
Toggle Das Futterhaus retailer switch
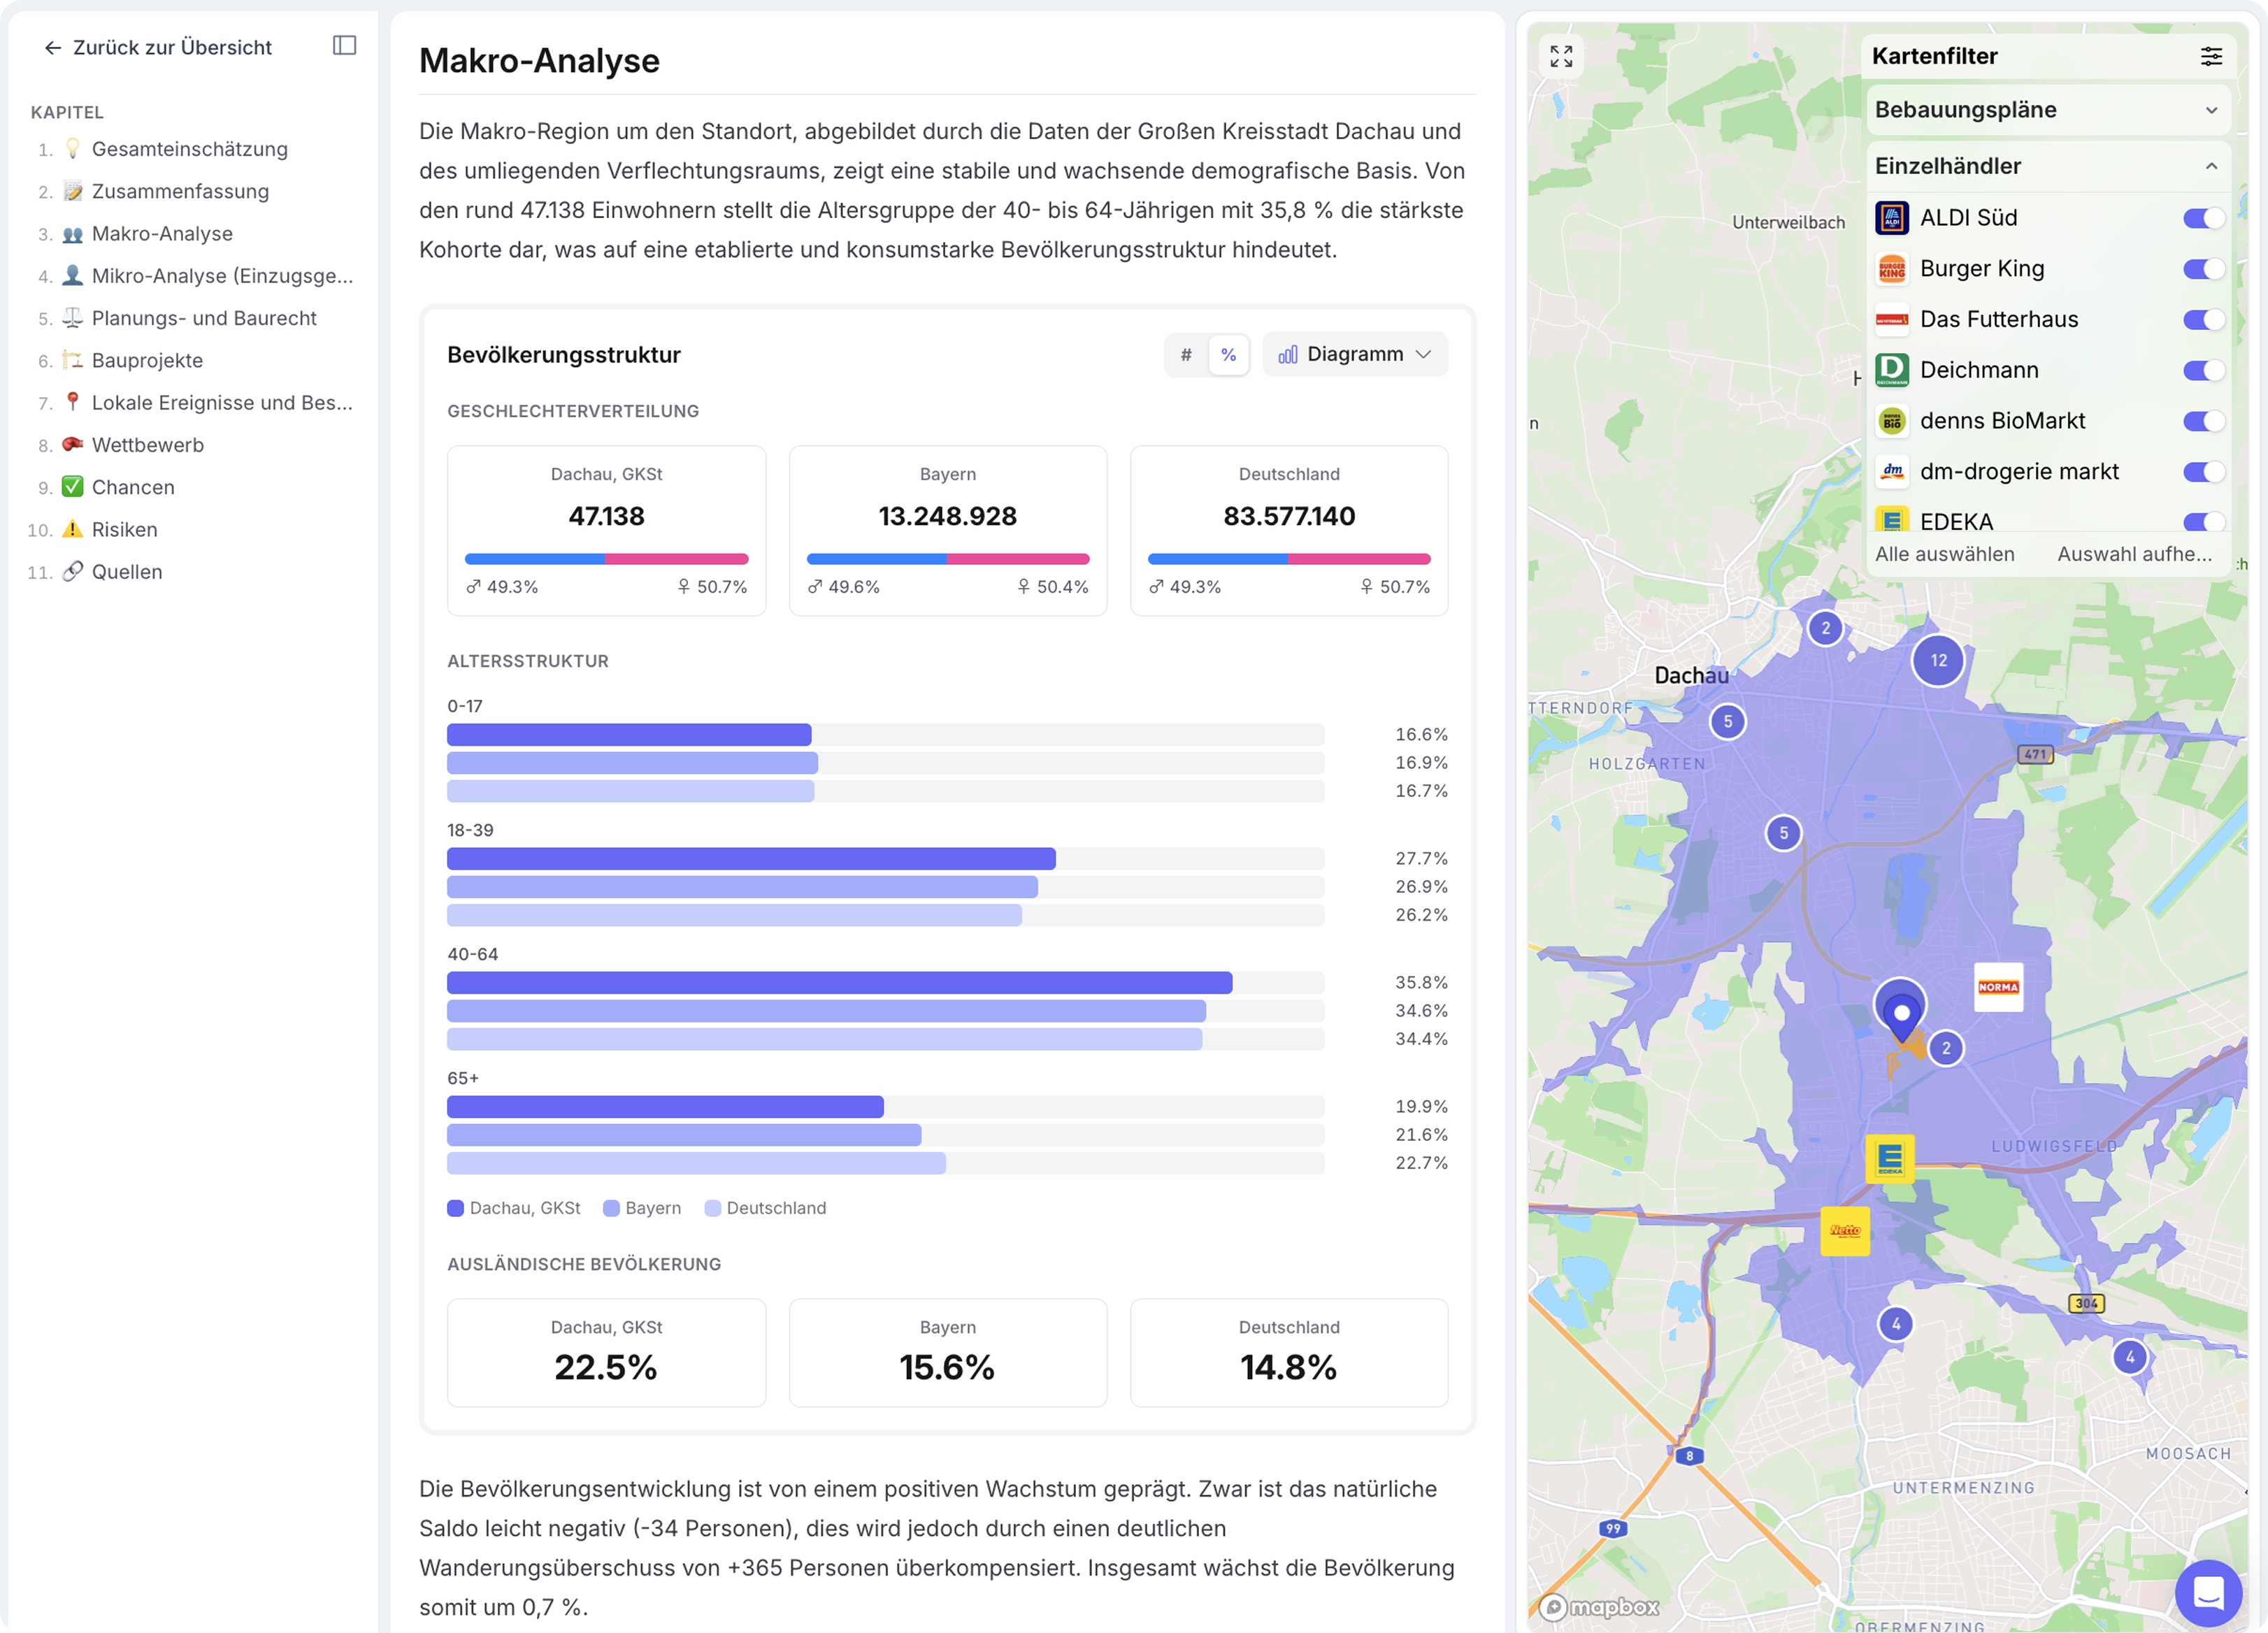(x=2203, y=320)
